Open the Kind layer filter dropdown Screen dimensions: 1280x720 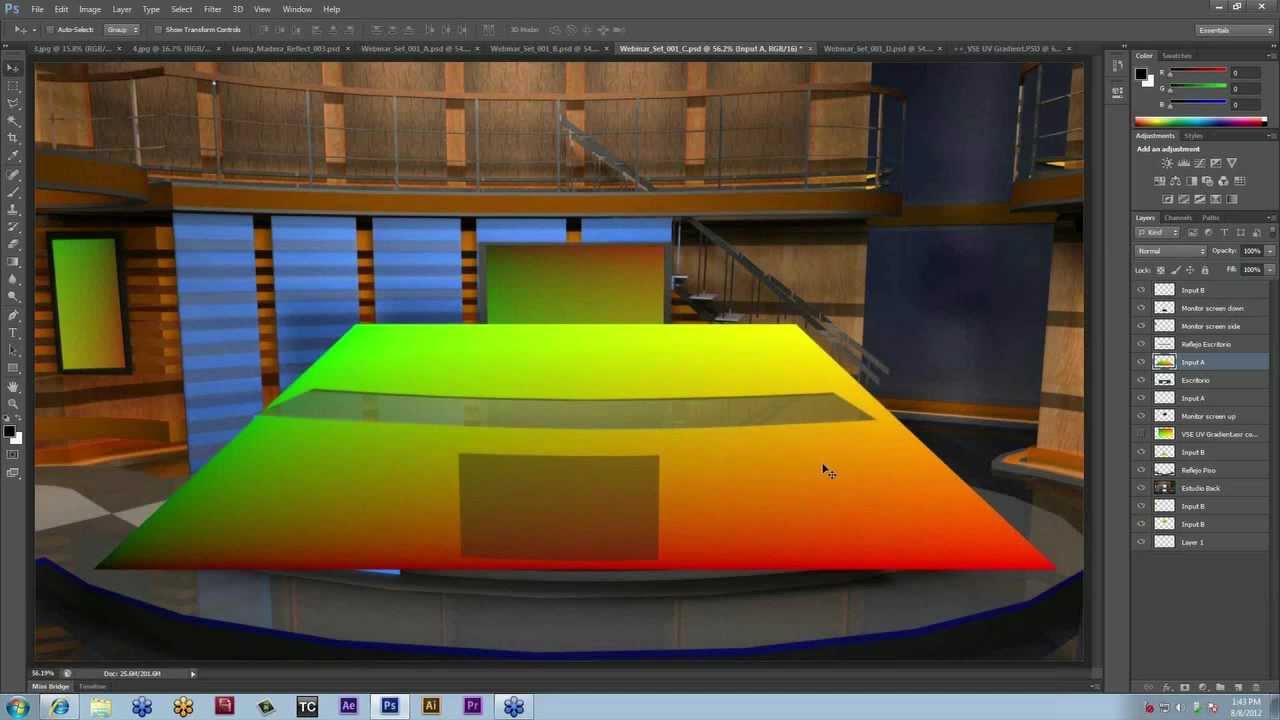[1157, 232]
